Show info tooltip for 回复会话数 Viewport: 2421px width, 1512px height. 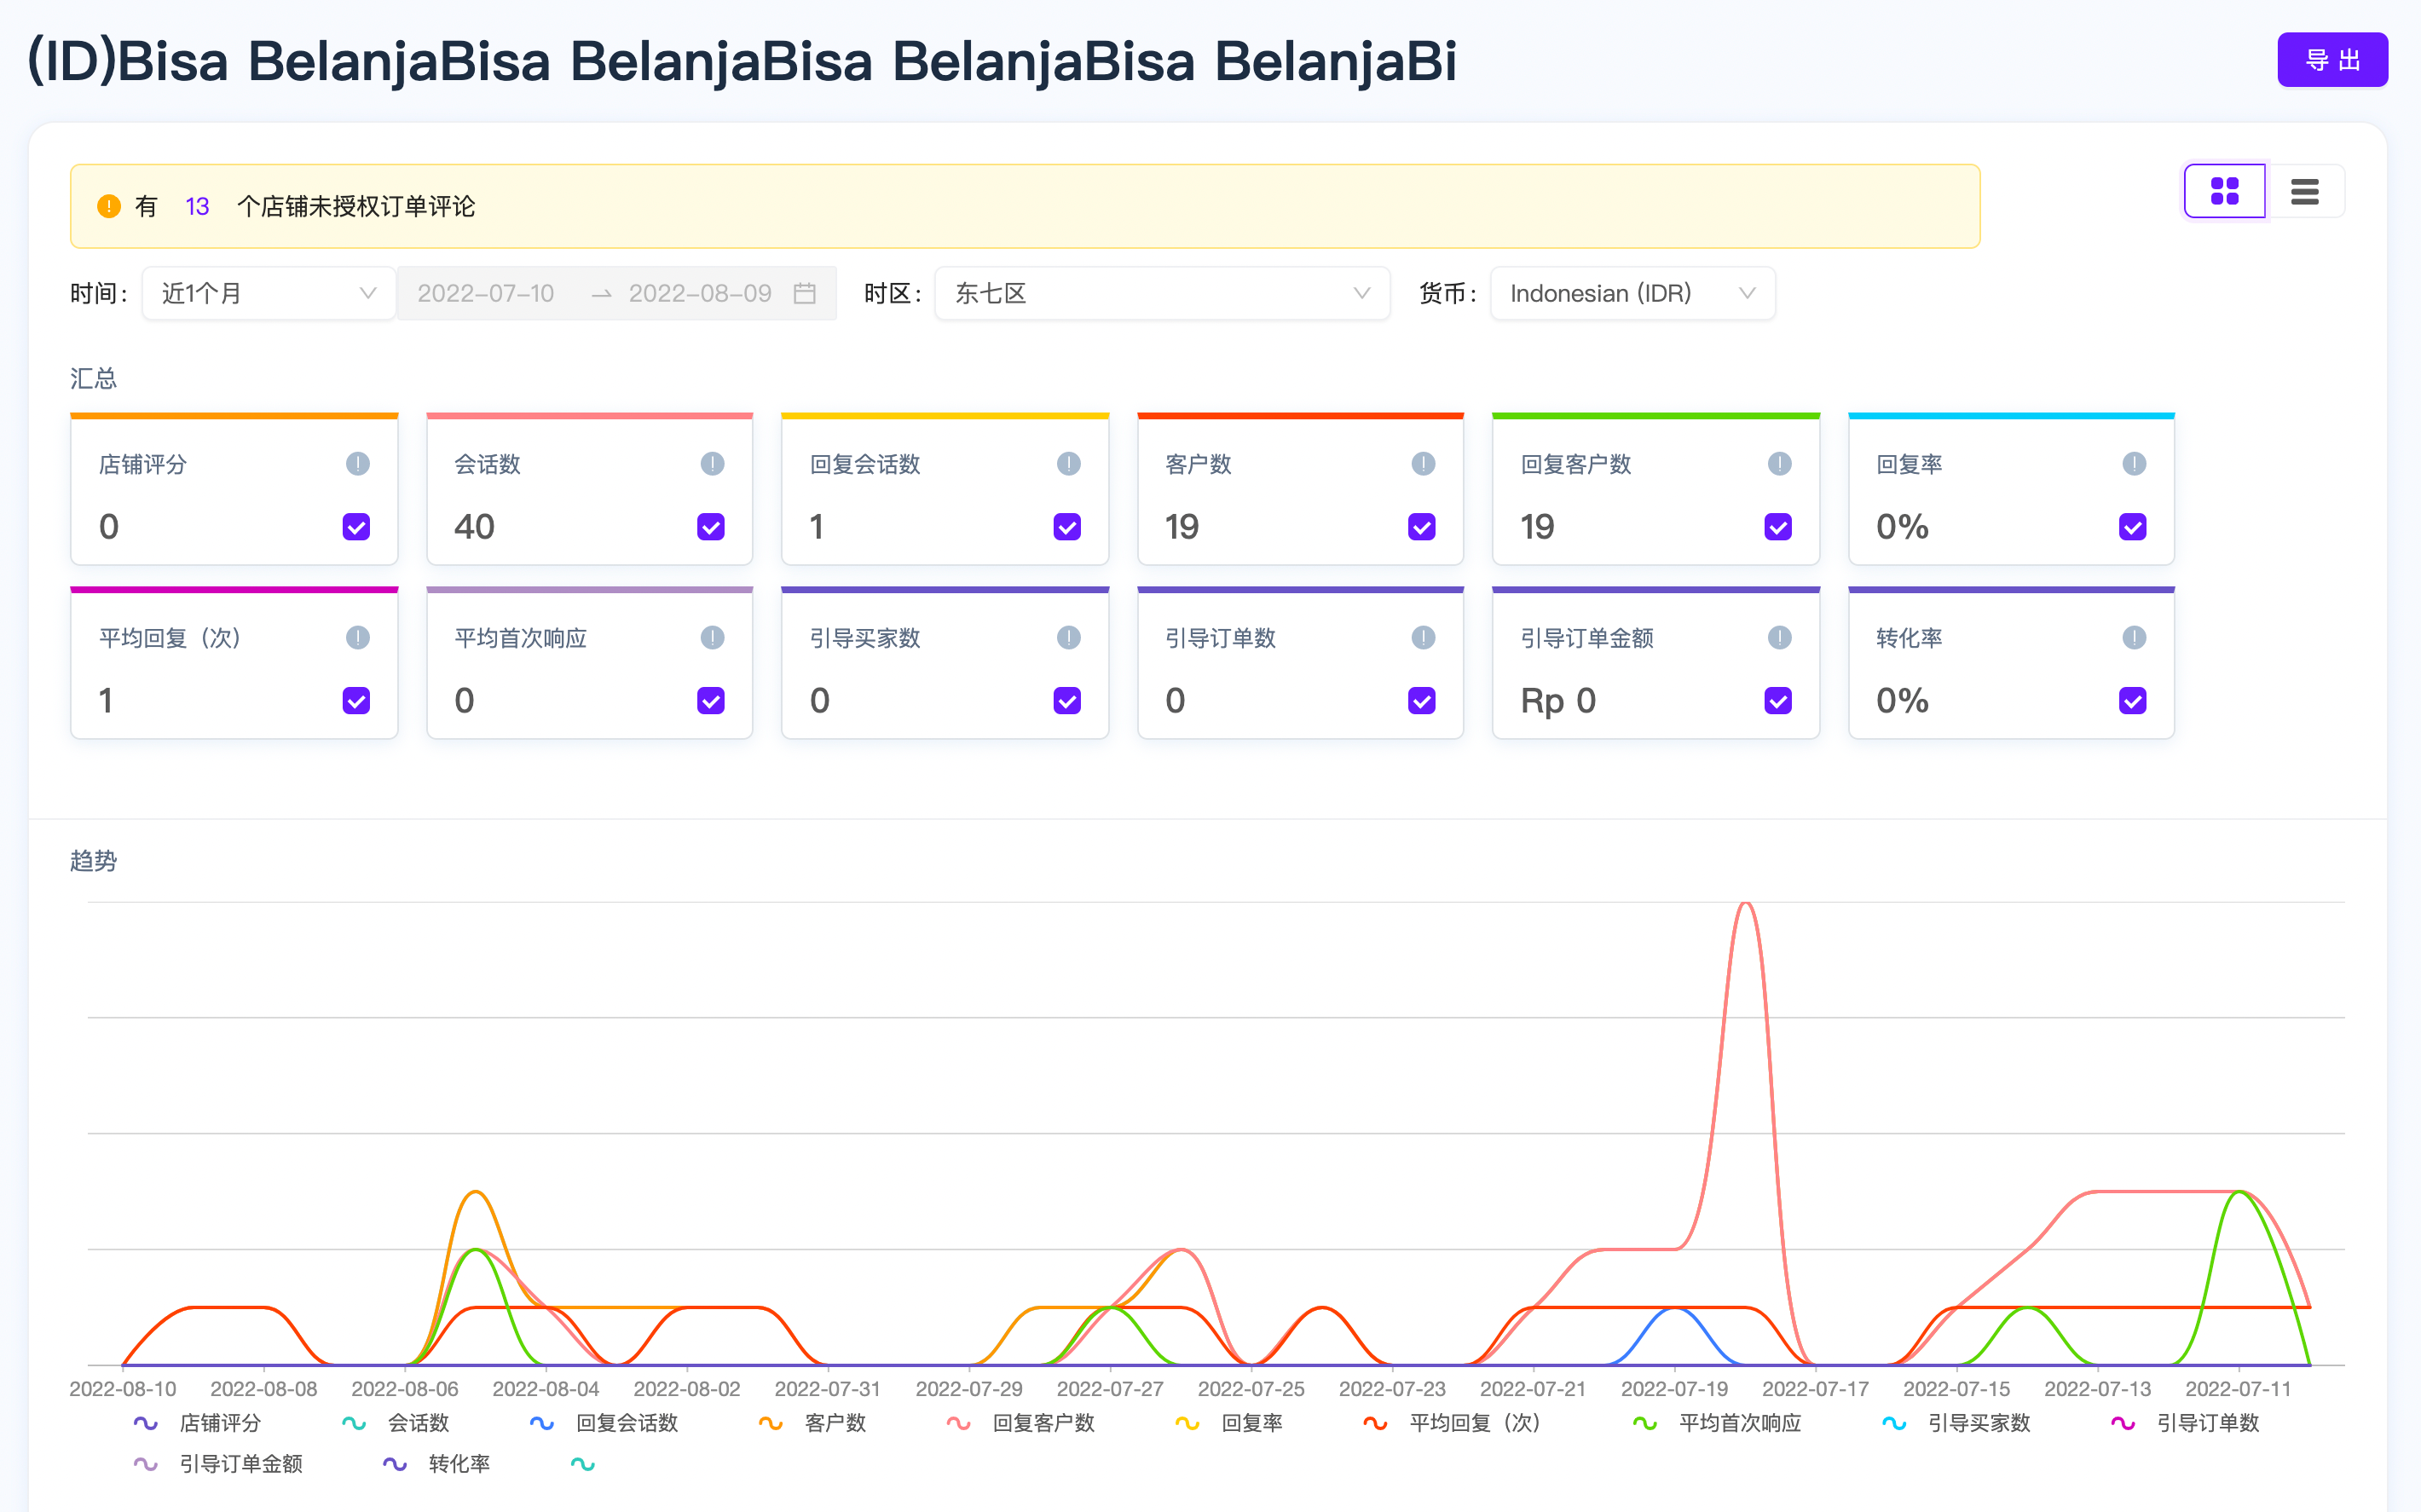[x=1069, y=464]
